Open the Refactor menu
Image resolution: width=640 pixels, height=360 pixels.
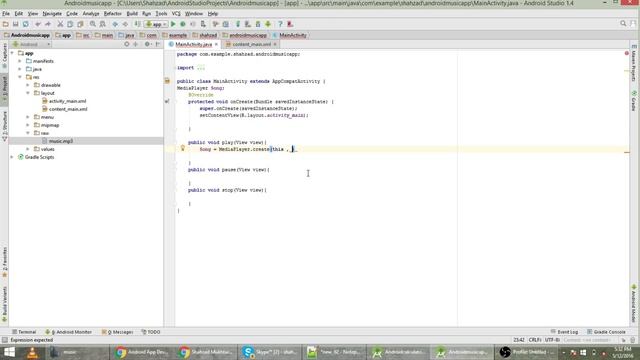click(x=113, y=13)
